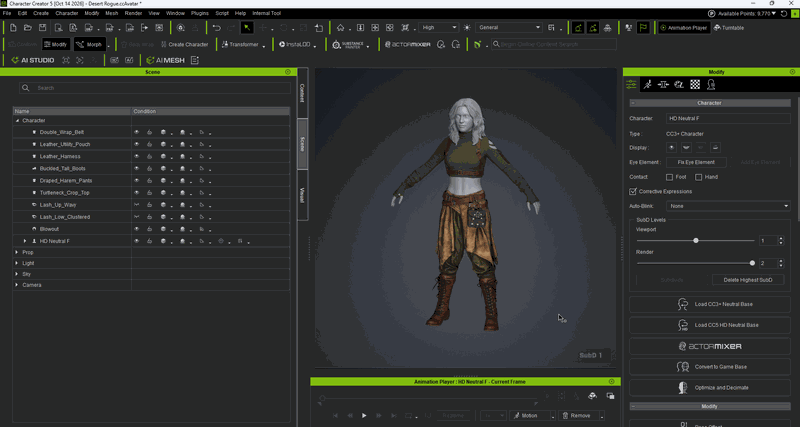The width and height of the screenshot is (800, 427).
Task: Click the Scene panel search field
Action: [155, 88]
